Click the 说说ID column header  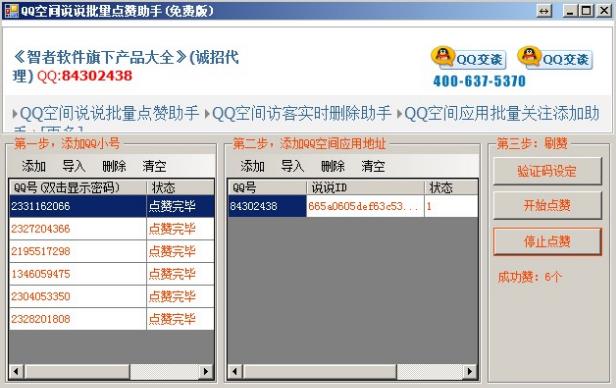365,187
